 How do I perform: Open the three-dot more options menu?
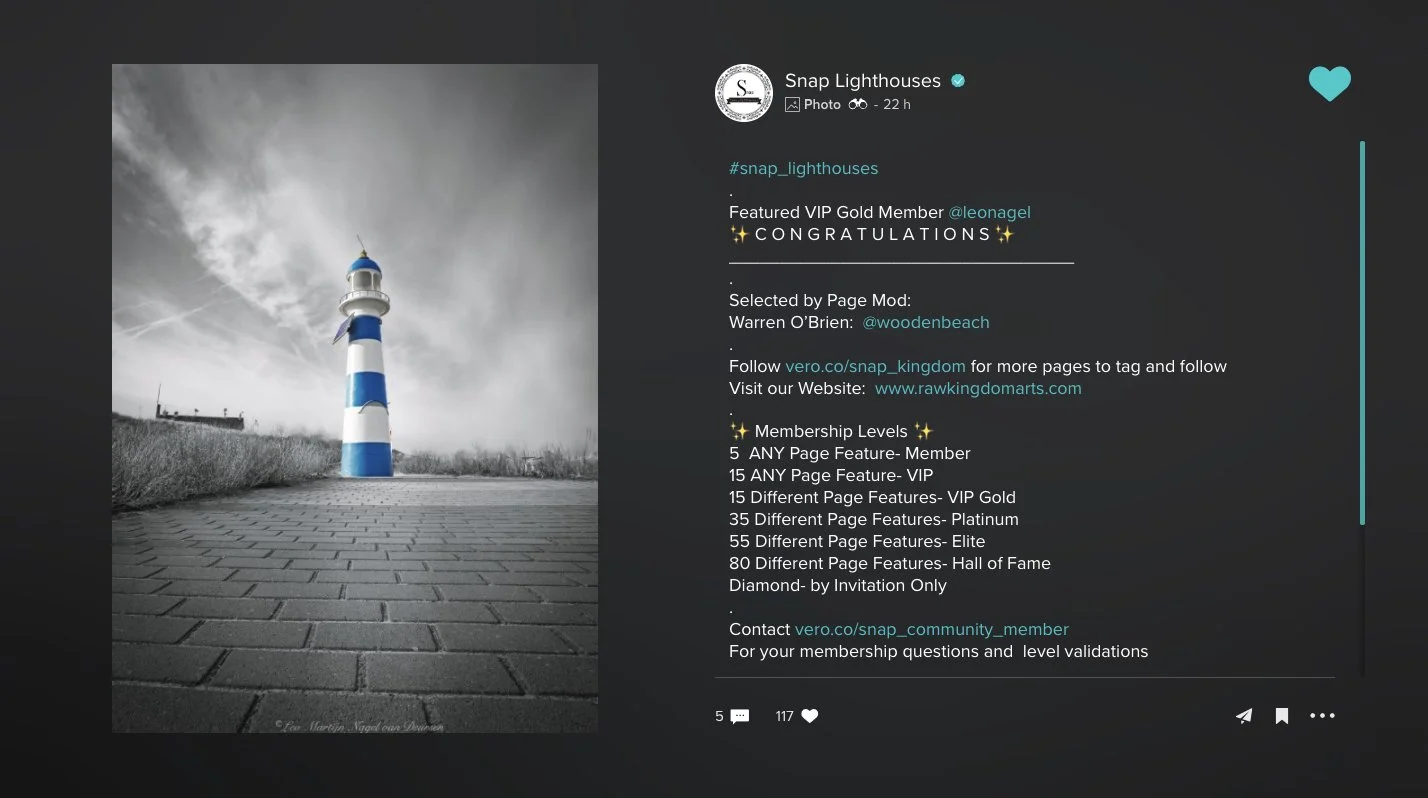[x=1322, y=716]
